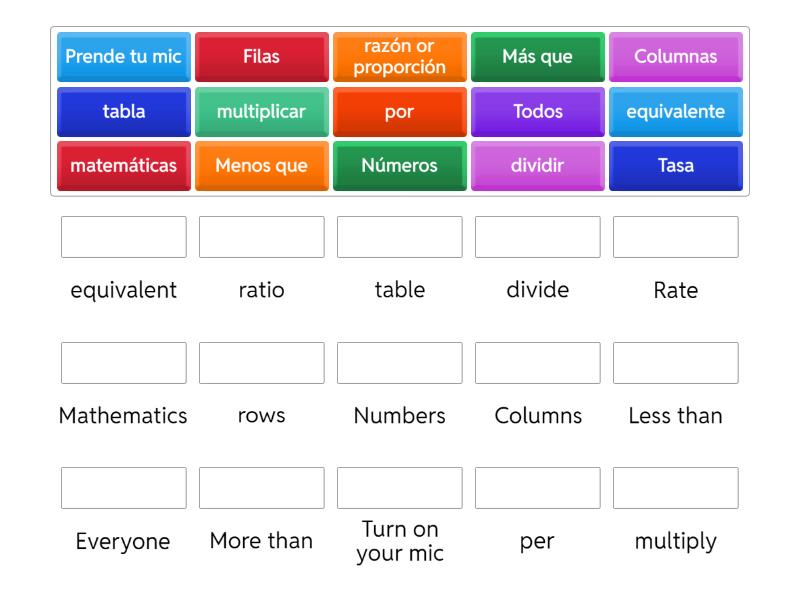Select the "Columnas" purple tile
800x600 pixels.
point(676,57)
